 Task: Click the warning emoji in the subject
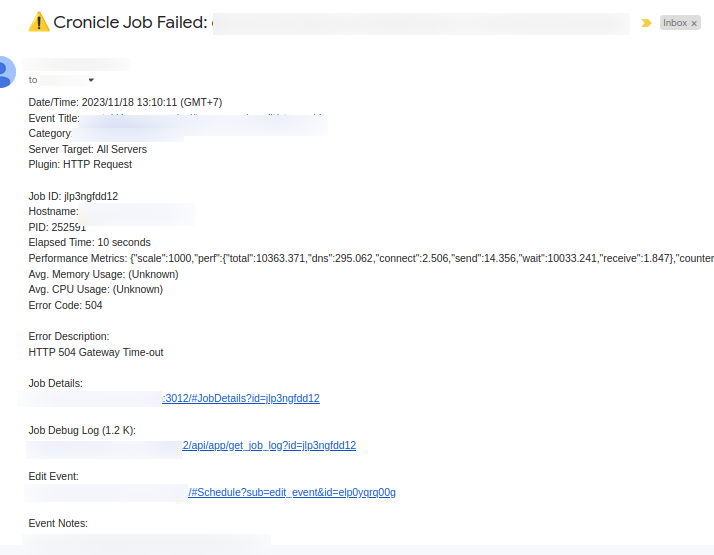pos(39,21)
